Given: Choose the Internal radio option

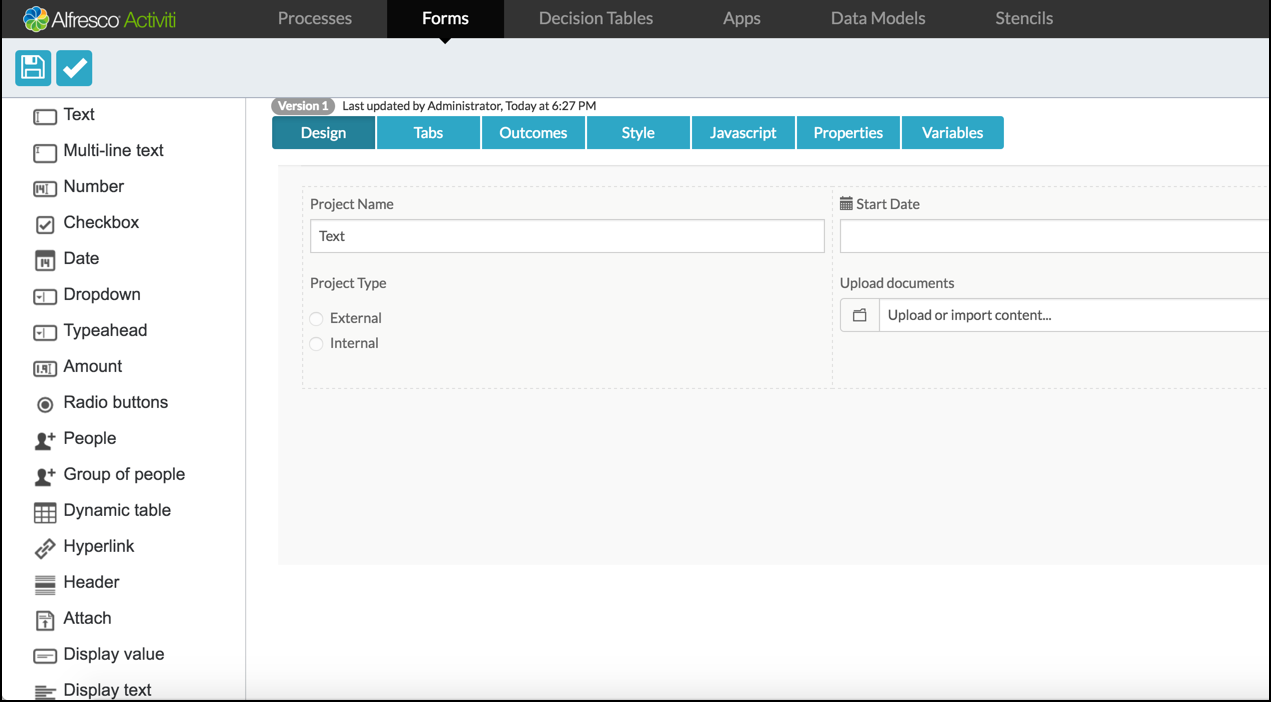Looking at the screenshot, I should point(316,344).
